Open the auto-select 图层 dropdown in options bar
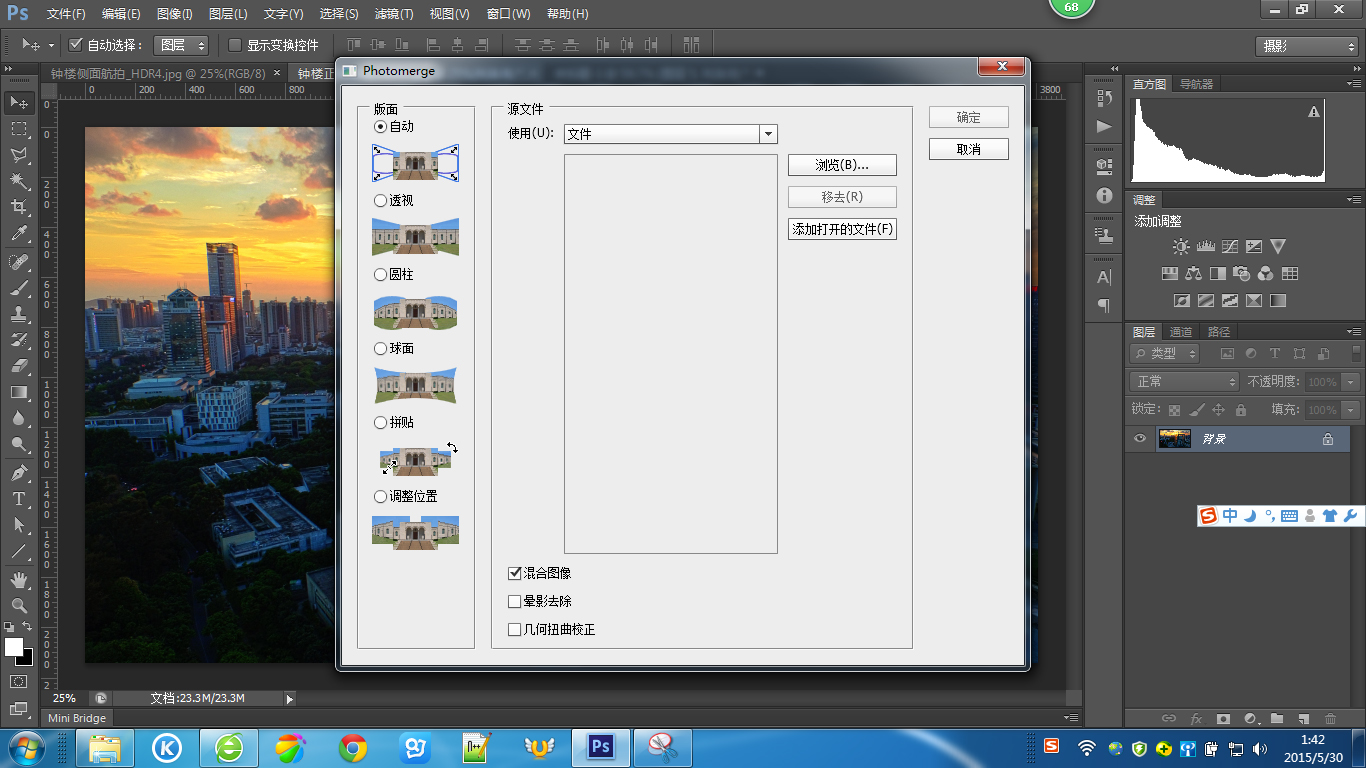The height and width of the screenshot is (768, 1366). click(181, 45)
